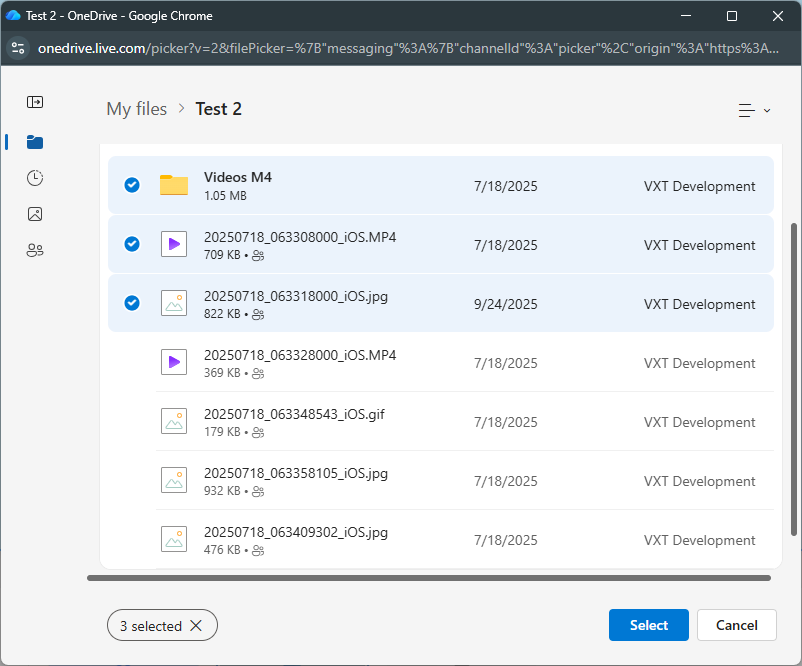This screenshot has width=802, height=666.
Task: Deselect 20250718_063308000_iOS.MP4 checkbox
Action: [x=131, y=244]
